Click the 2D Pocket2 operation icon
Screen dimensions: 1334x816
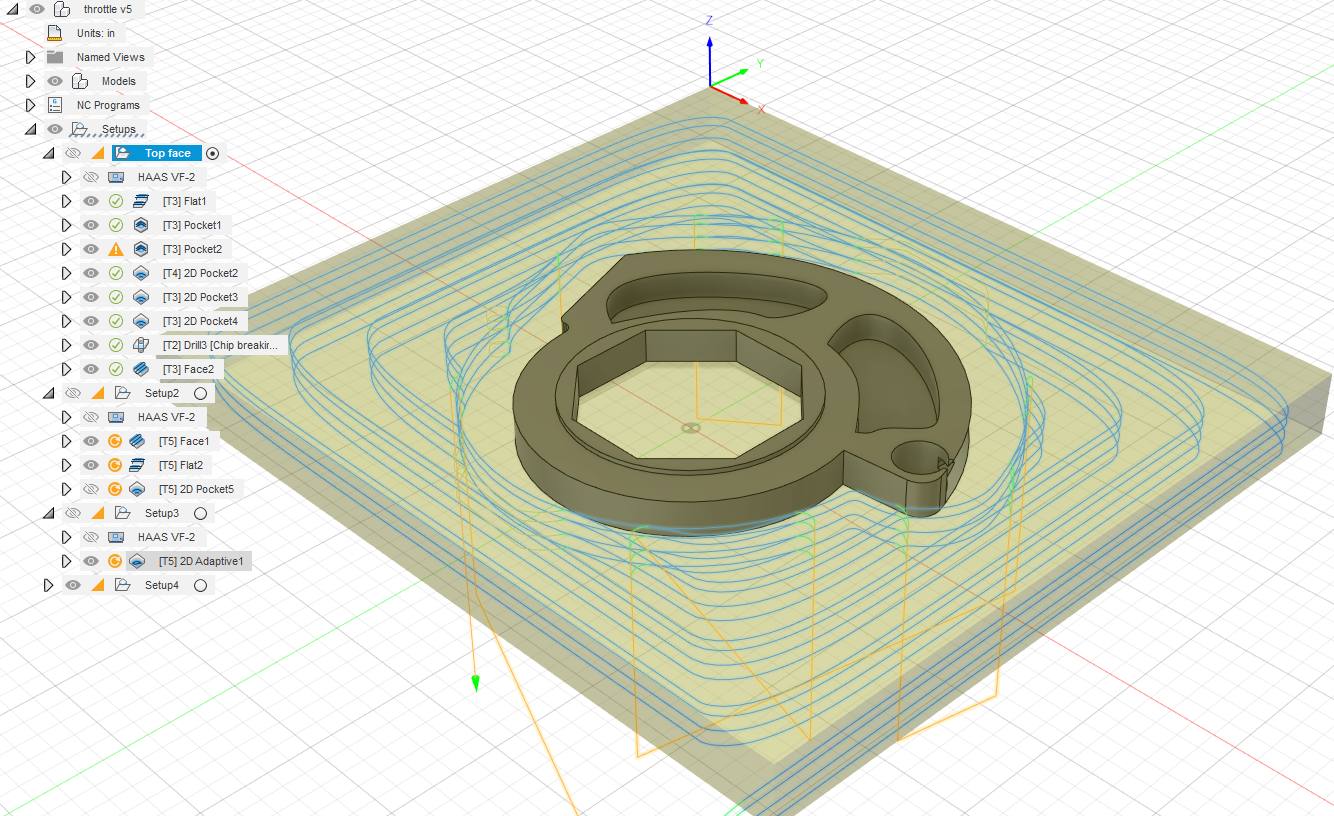(x=140, y=273)
